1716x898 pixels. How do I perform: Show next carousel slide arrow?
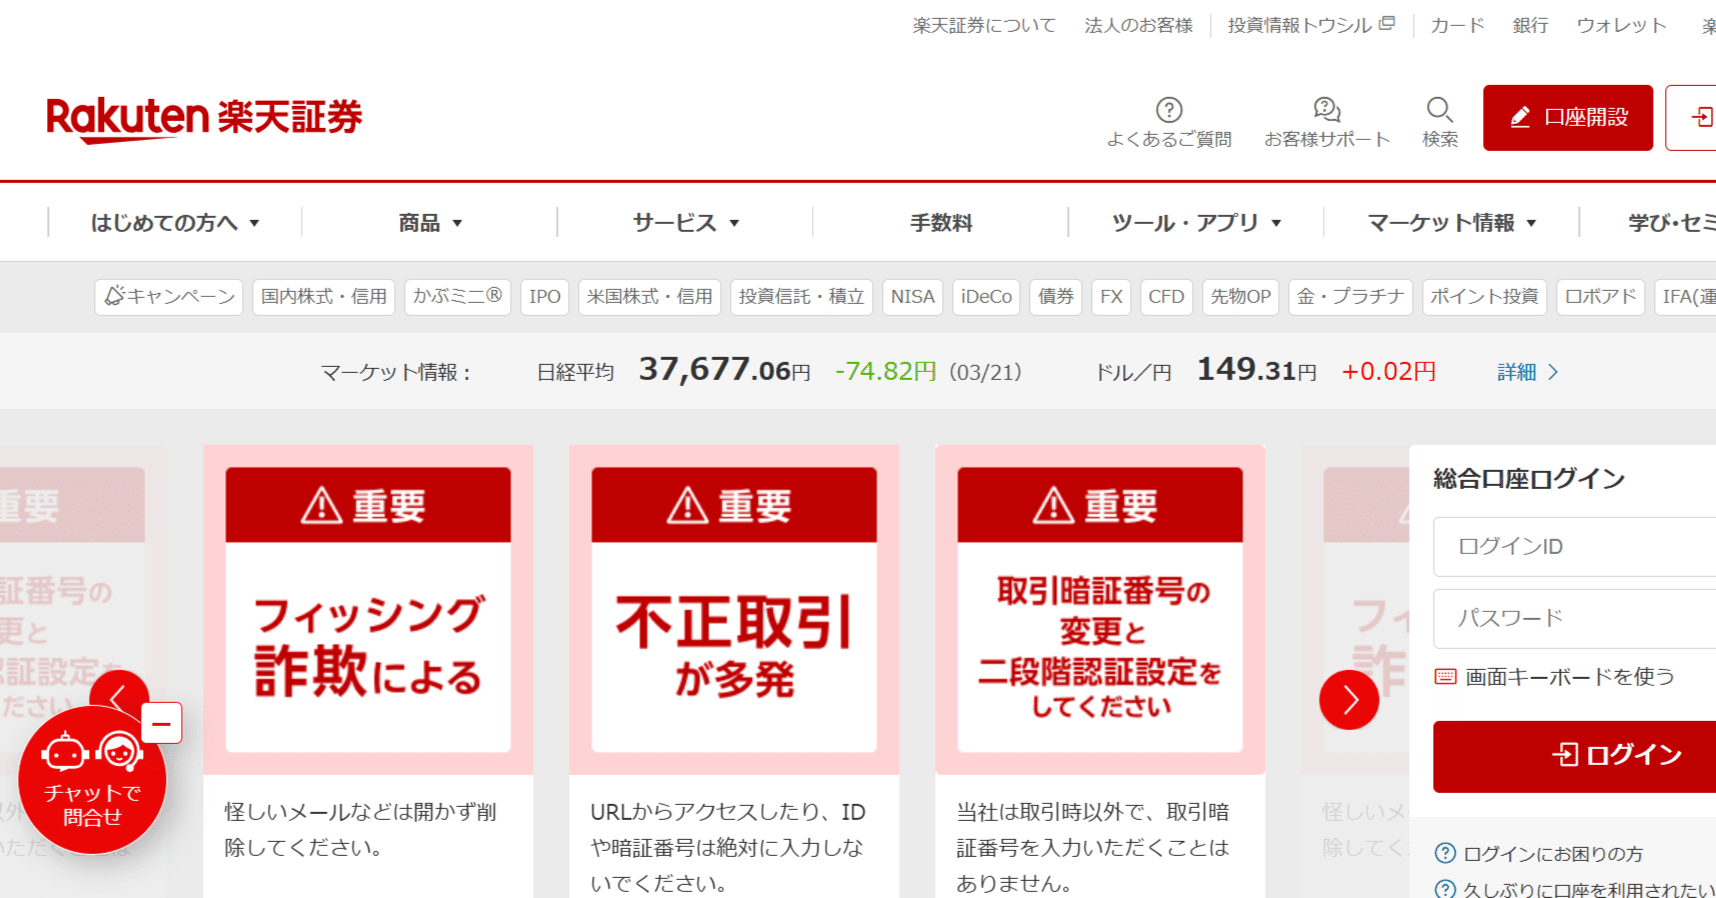click(1349, 700)
